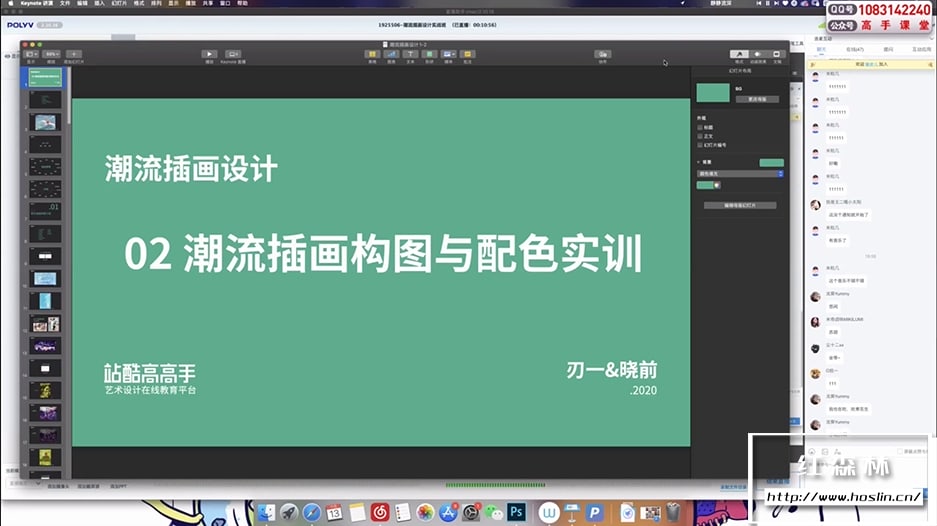Open the Animate inspector panel
Screen dimensions: 937x526
click(x=758, y=54)
